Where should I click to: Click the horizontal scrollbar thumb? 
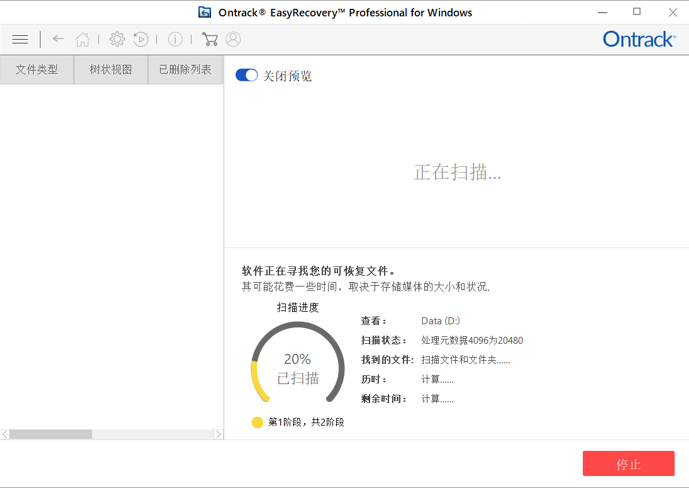pos(51,435)
